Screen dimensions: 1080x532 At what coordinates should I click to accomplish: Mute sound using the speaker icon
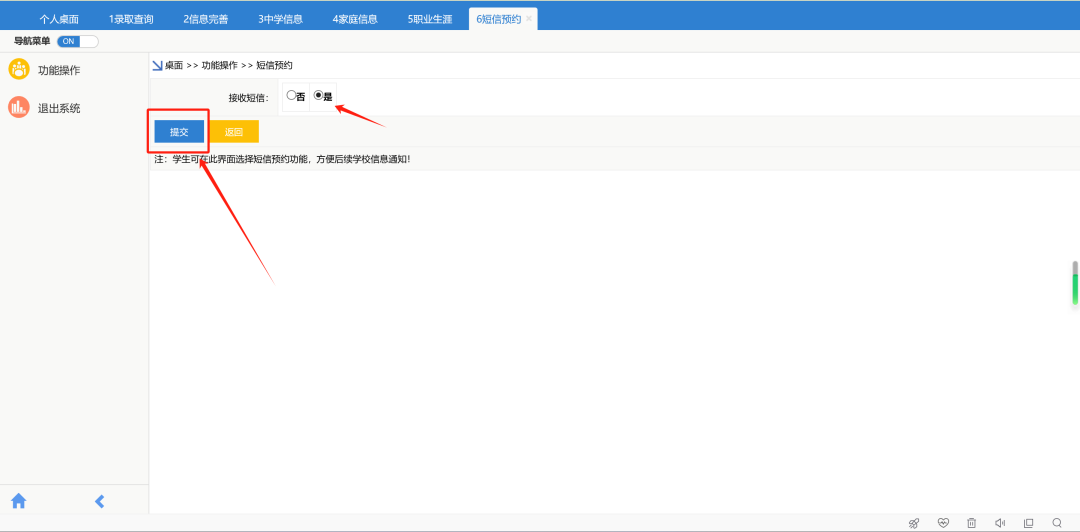pyautogui.click(x=999, y=523)
